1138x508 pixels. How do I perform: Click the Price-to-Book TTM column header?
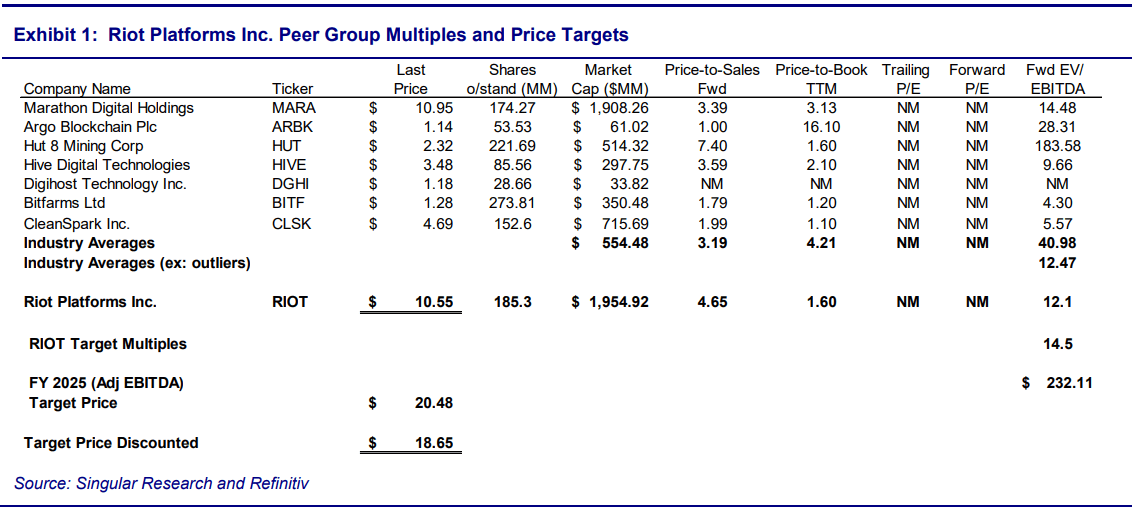coord(821,79)
